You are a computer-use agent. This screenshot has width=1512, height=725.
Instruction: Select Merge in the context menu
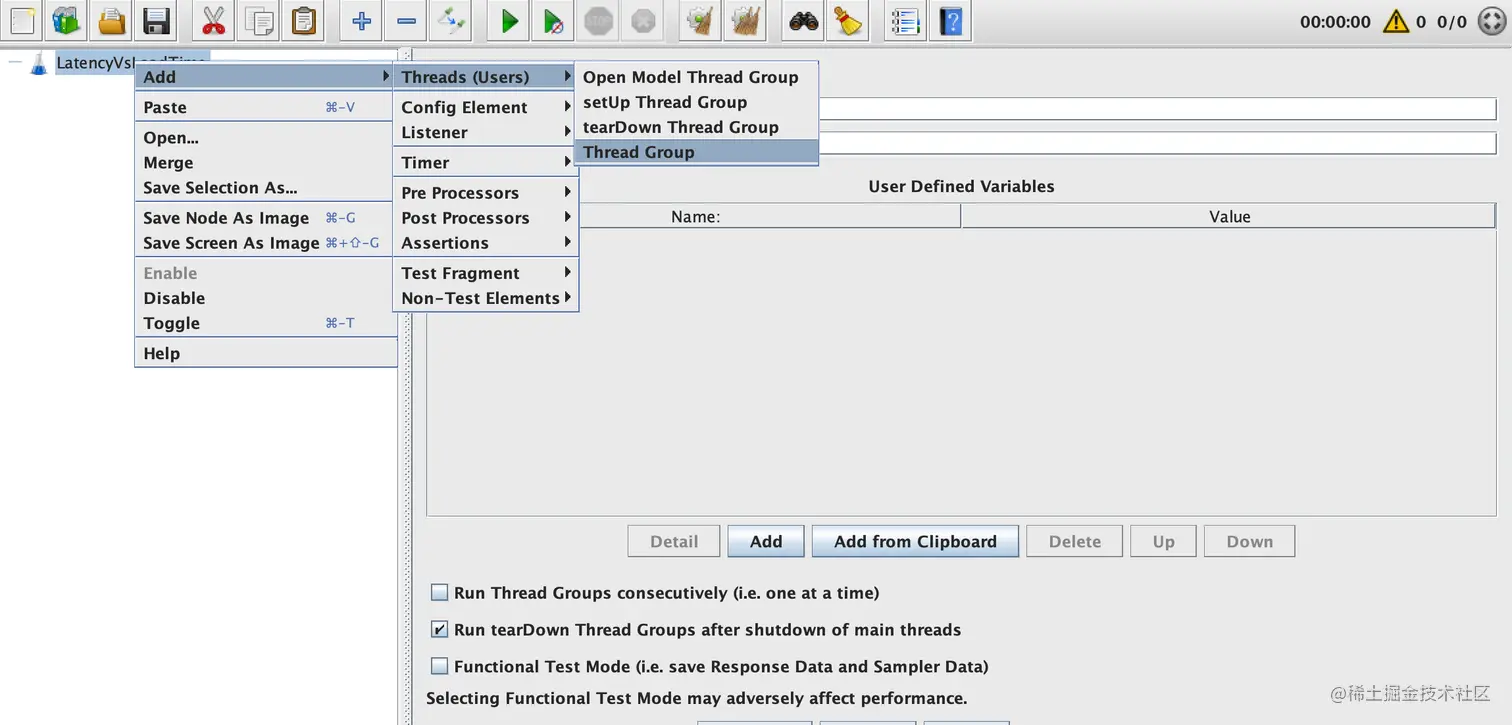264,163
